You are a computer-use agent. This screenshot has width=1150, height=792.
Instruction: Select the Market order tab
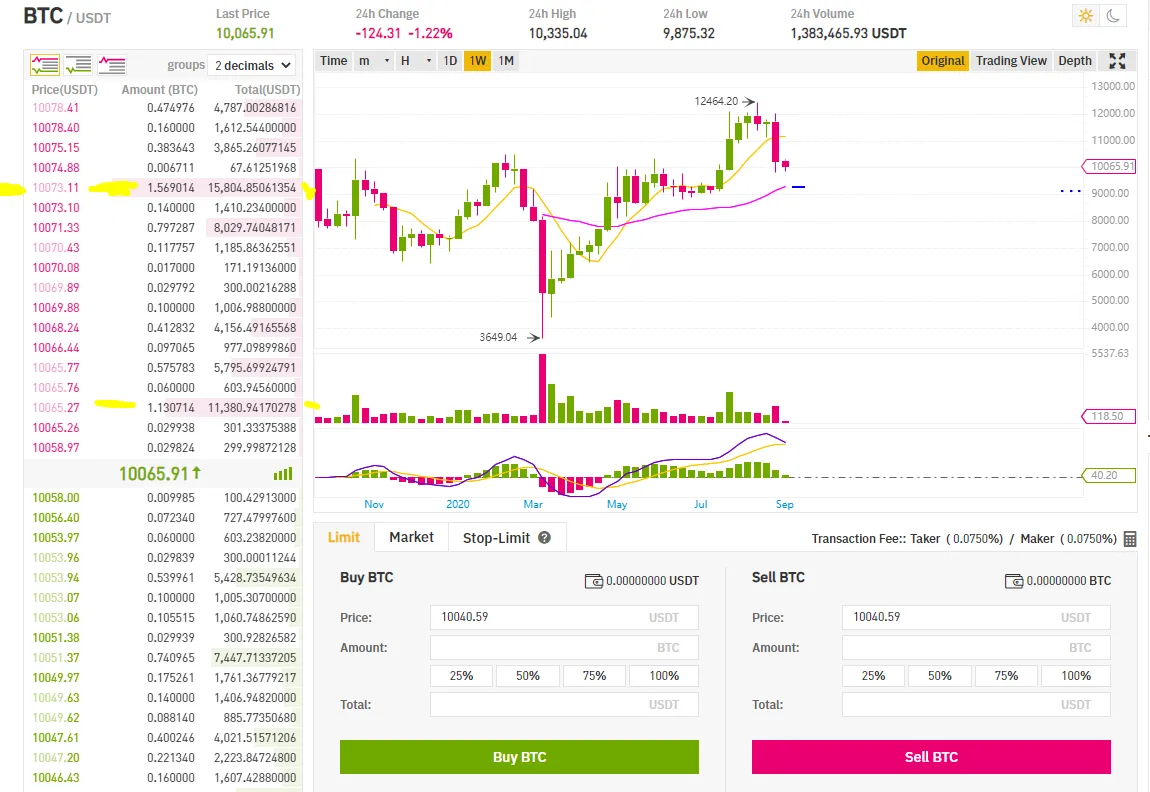[411, 538]
